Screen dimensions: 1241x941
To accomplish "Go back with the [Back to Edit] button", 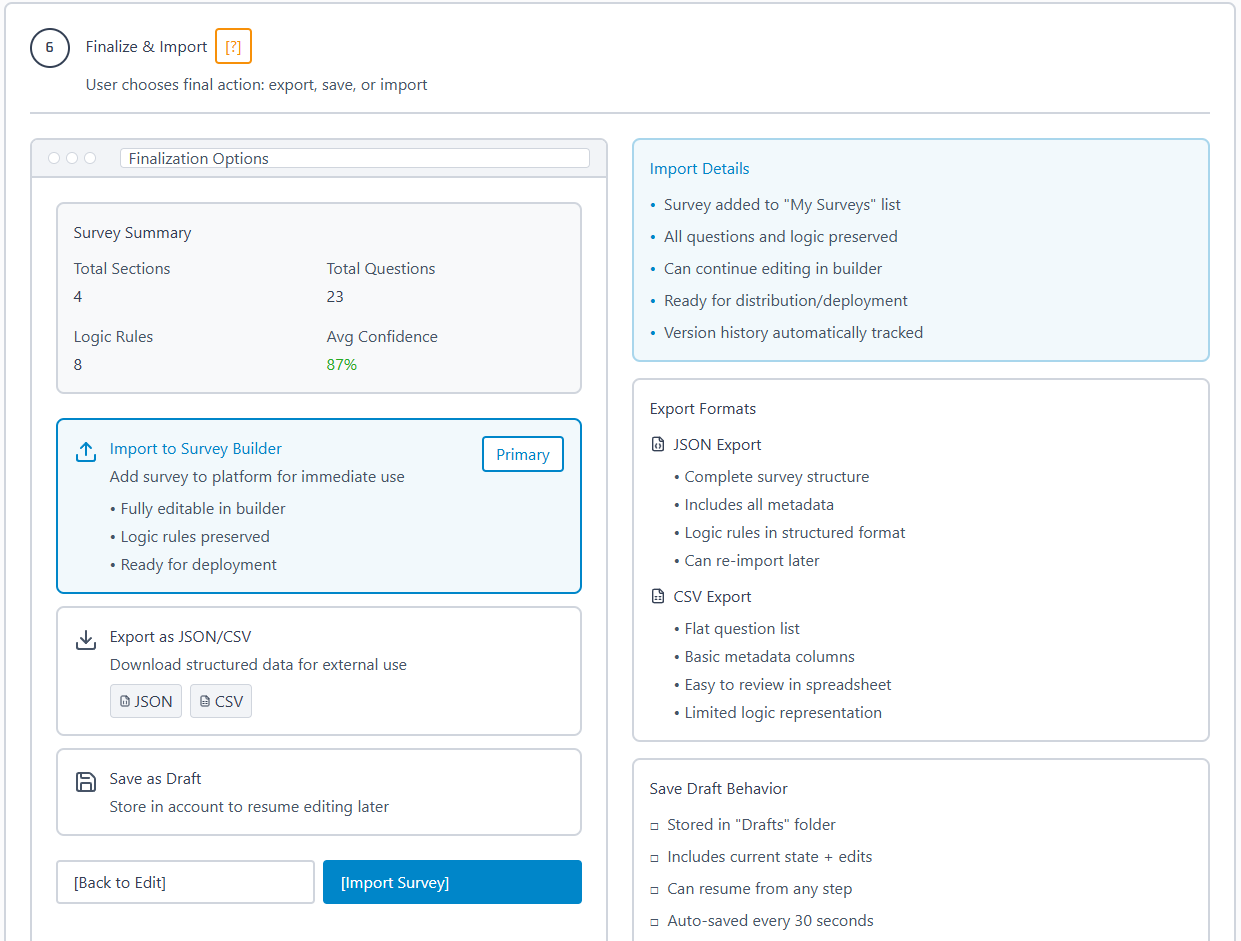I will (185, 882).
